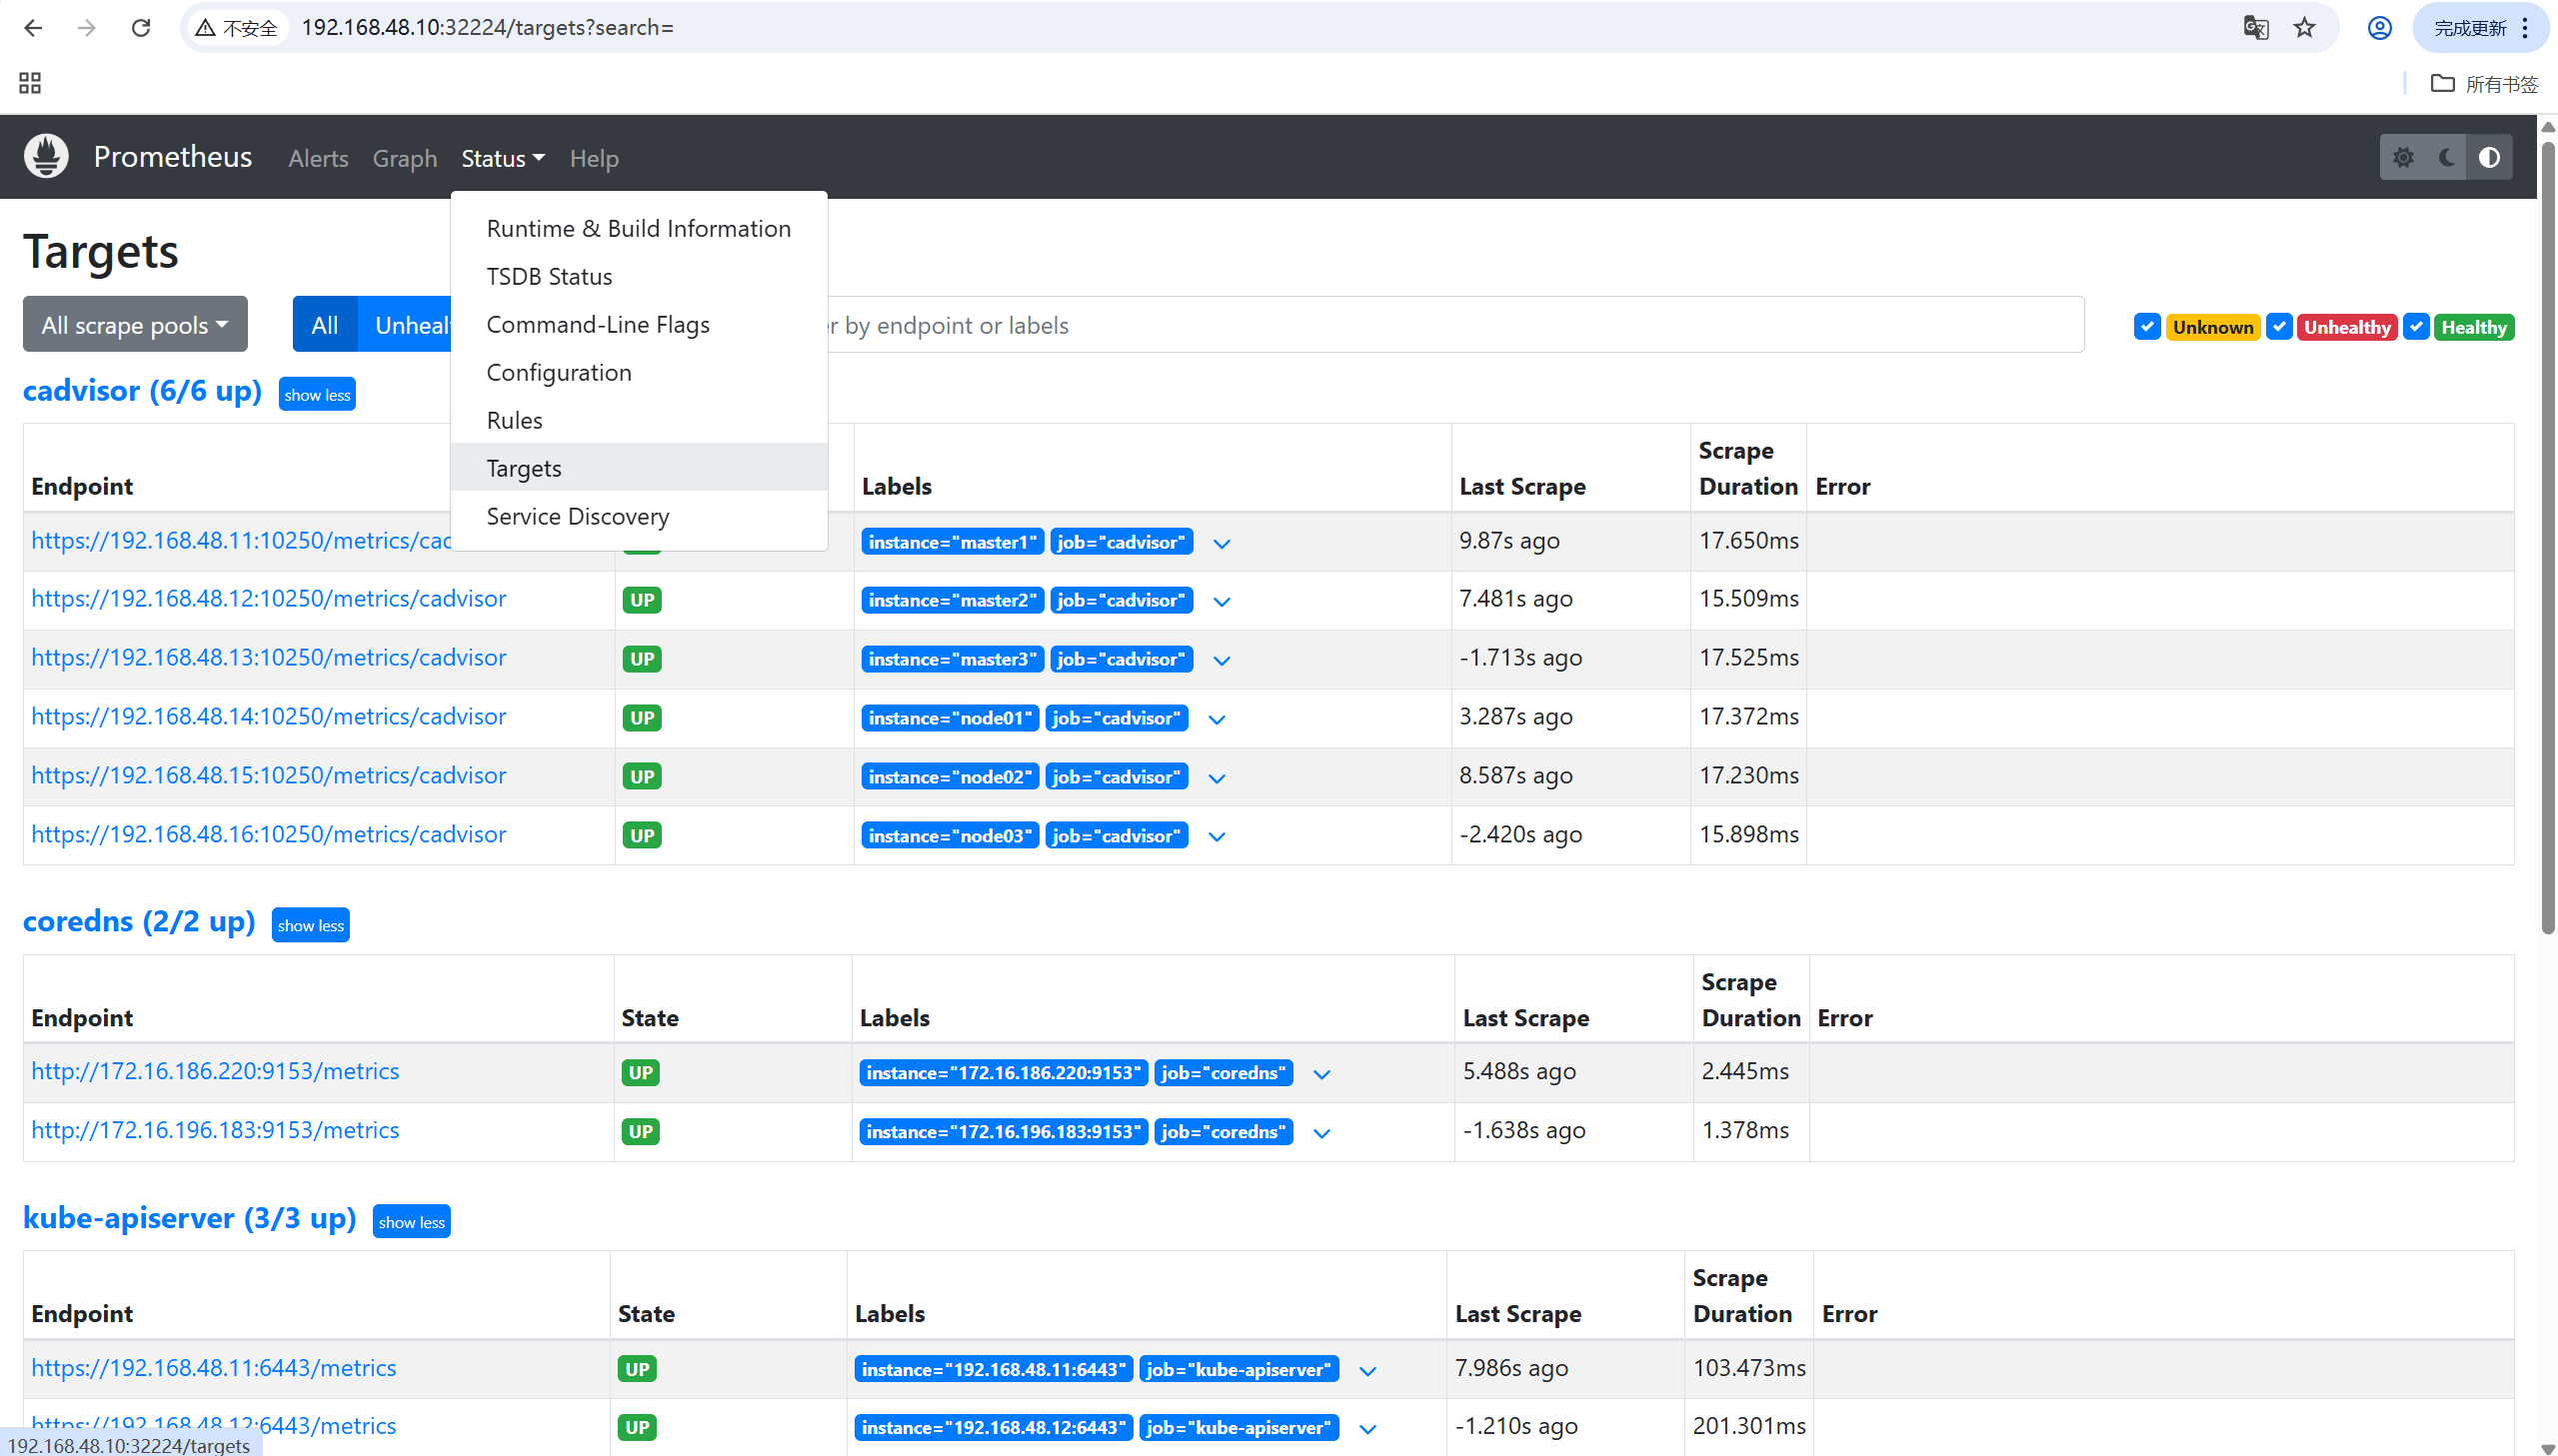Select the Unhealthy filter button
Viewport: 2558px width, 1456px height.
405,324
